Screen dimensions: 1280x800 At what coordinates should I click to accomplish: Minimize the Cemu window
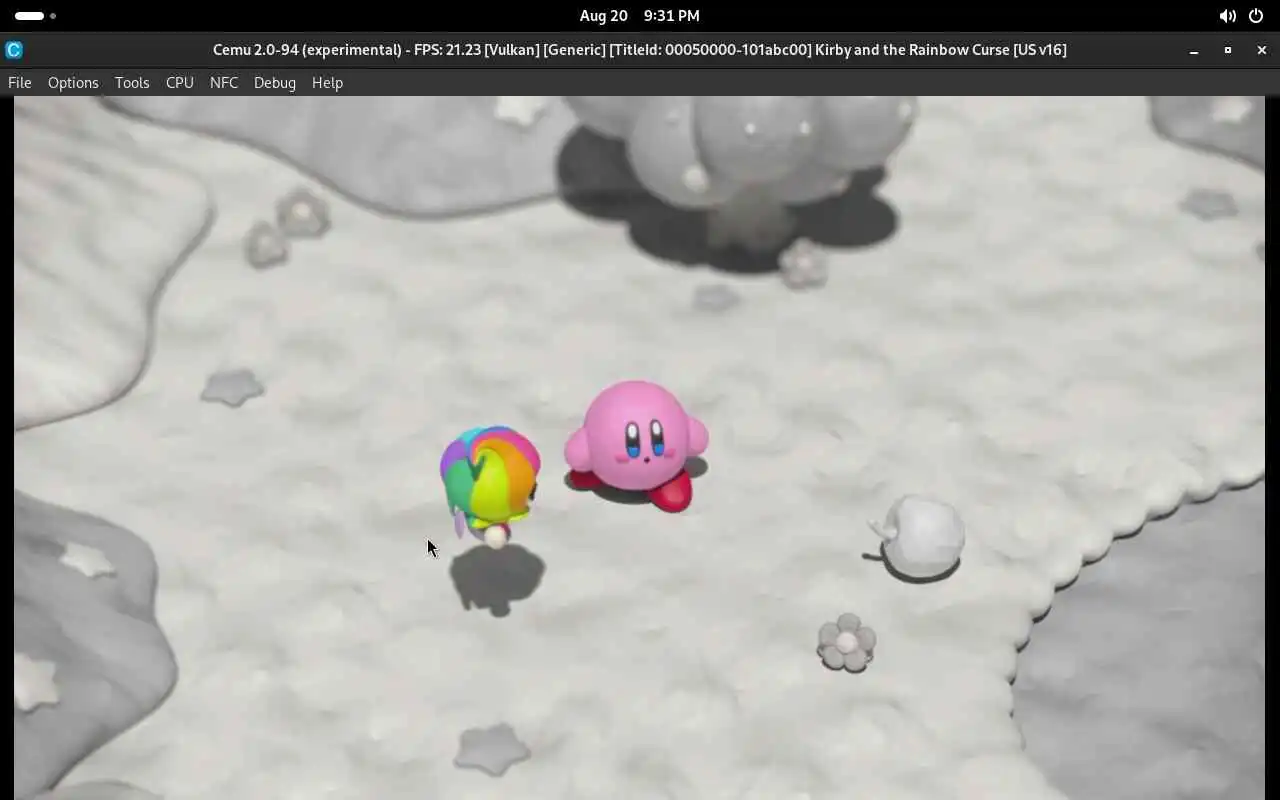1194,50
